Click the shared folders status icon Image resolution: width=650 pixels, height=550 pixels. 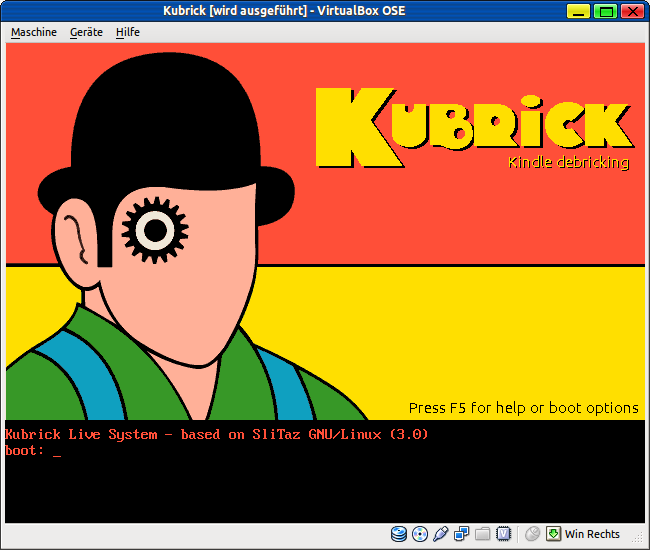482,534
